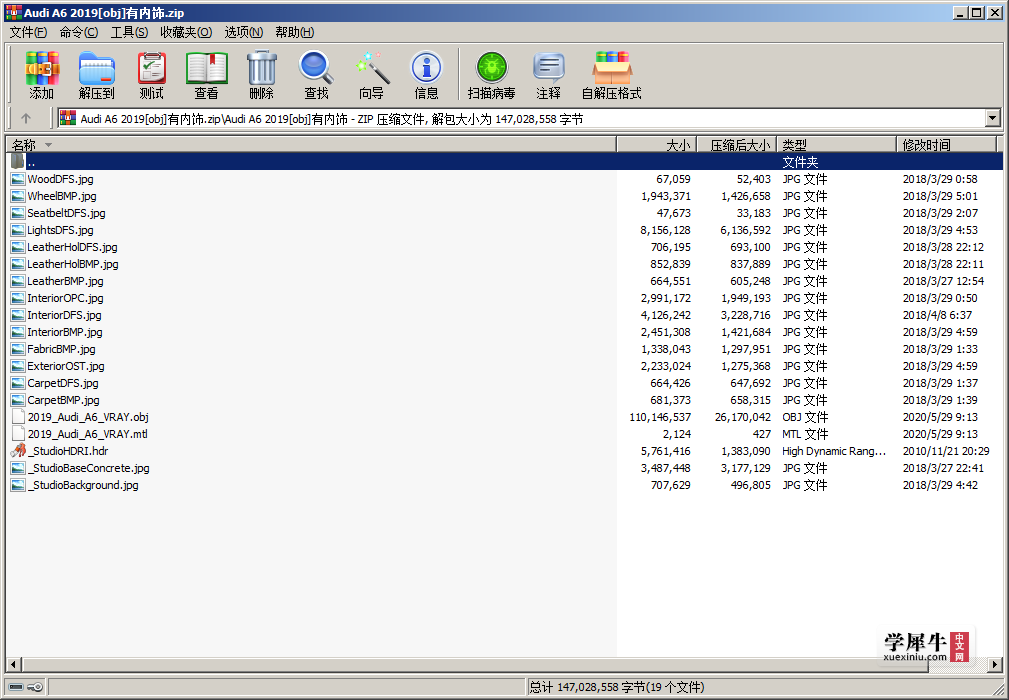The height and width of the screenshot is (700, 1009).
Task: Open the 工具(S) menu
Action: pyautogui.click(x=129, y=32)
